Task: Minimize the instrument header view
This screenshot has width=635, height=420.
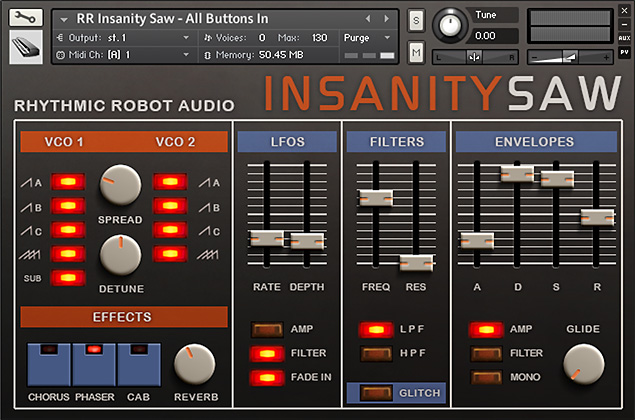Action: pyautogui.click(x=624, y=24)
